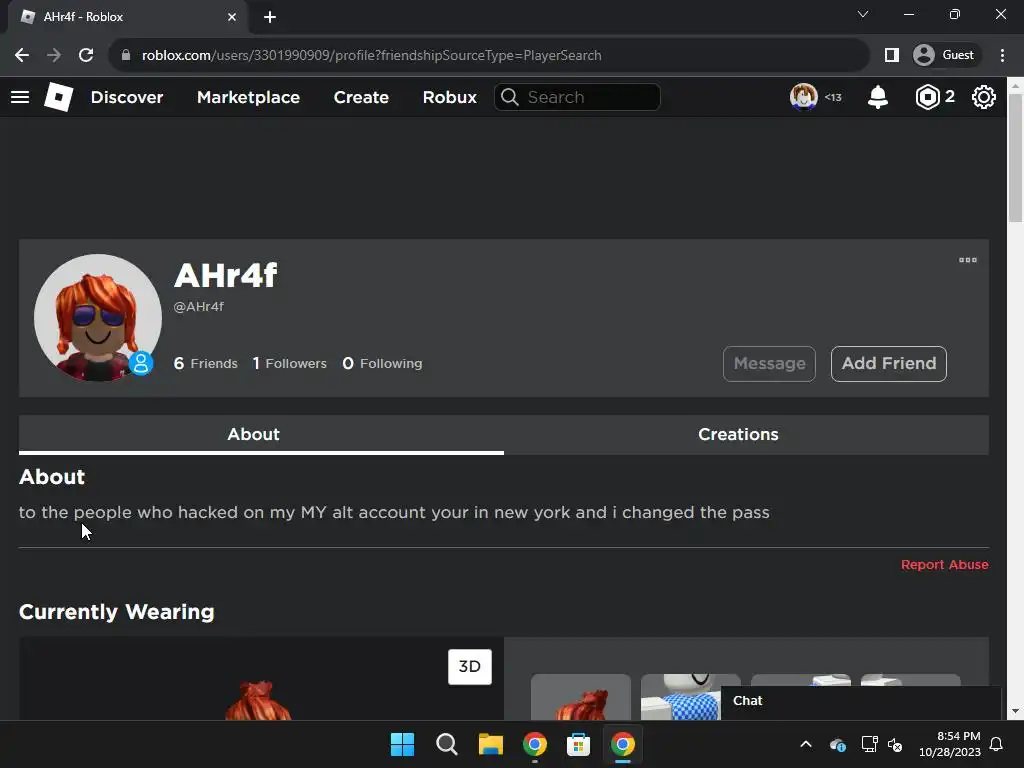Open the Robux balance icon
The width and height of the screenshot is (1024, 768).
927,97
